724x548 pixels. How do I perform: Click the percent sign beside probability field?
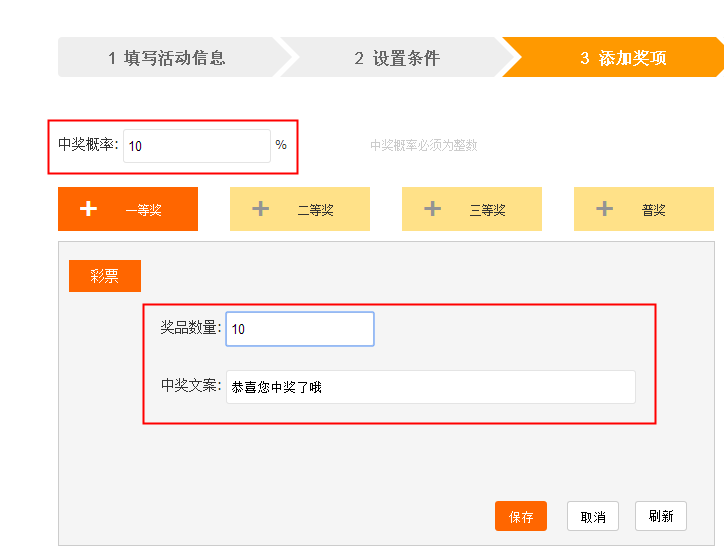click(281, 145)
